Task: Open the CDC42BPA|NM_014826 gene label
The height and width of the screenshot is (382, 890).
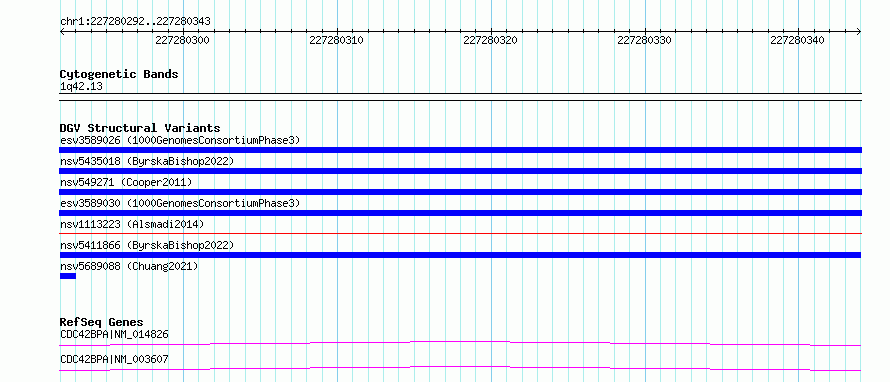Action: tap(114, 334)
